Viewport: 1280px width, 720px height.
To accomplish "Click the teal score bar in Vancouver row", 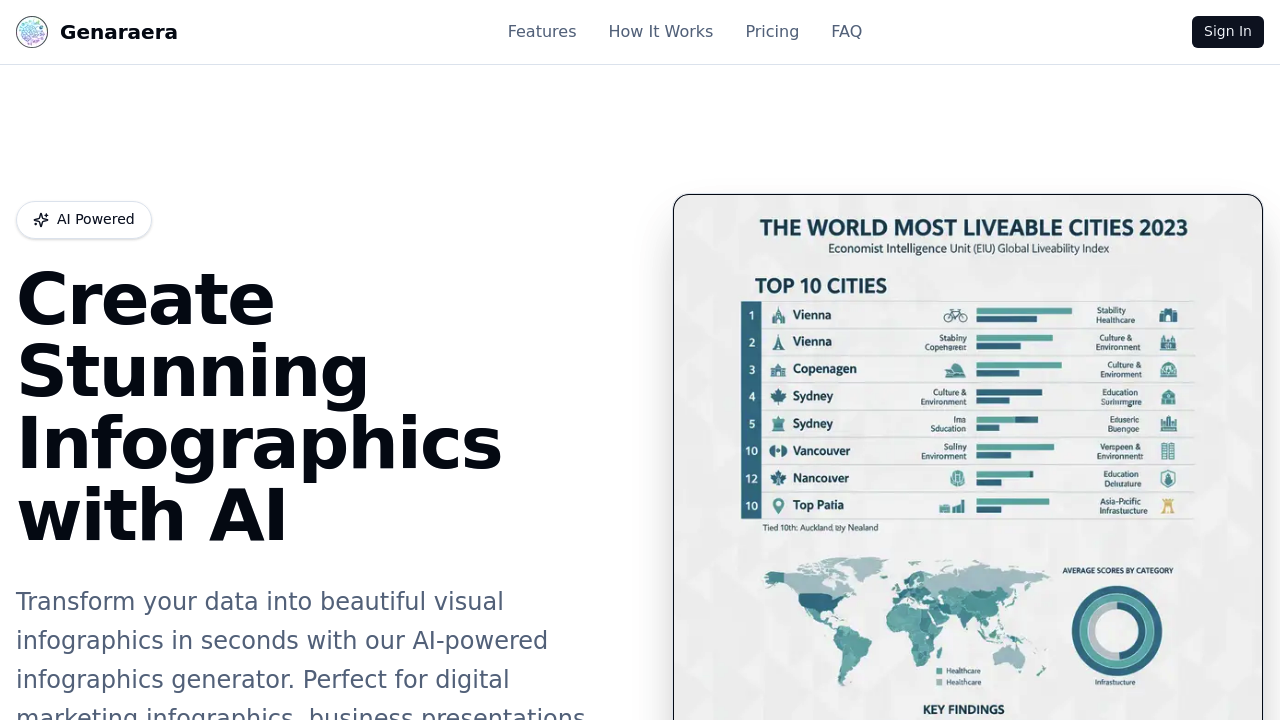I will click(1014, 447).
